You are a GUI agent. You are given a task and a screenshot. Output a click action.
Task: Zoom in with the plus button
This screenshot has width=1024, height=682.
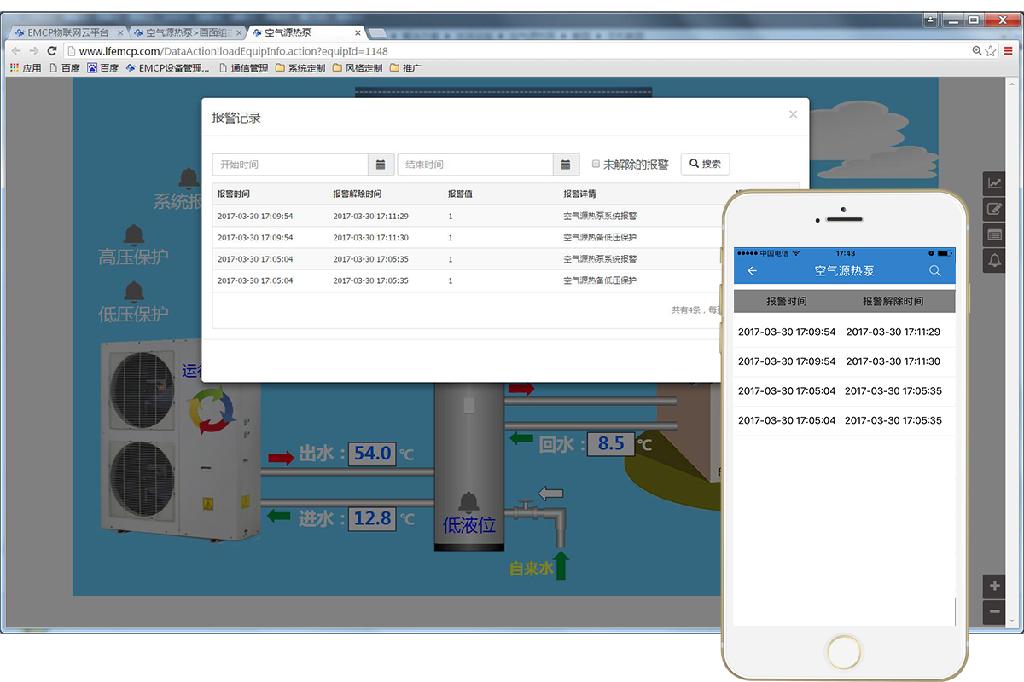(994, 586)
